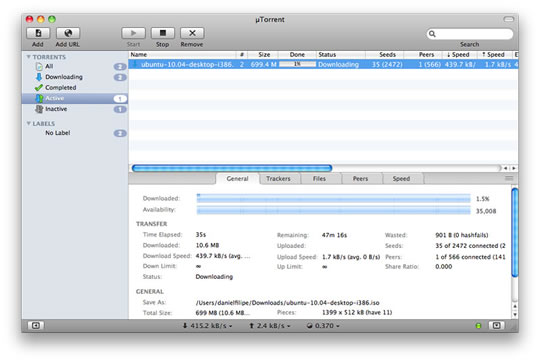Image resolution: width=540 pixels, height=362 pixels.
Task: Select the ubuntu-10.04-desktop-i386 torrent row
Action: point(323,64)
